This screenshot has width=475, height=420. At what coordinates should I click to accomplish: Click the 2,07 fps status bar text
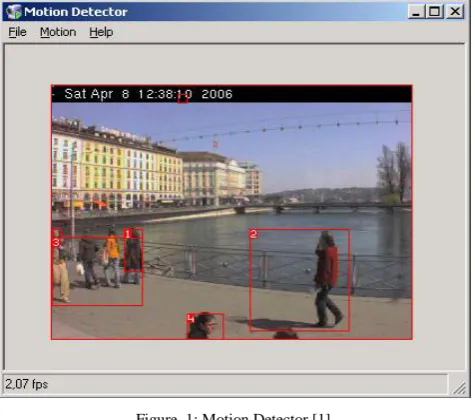click(x=27, y=384)
